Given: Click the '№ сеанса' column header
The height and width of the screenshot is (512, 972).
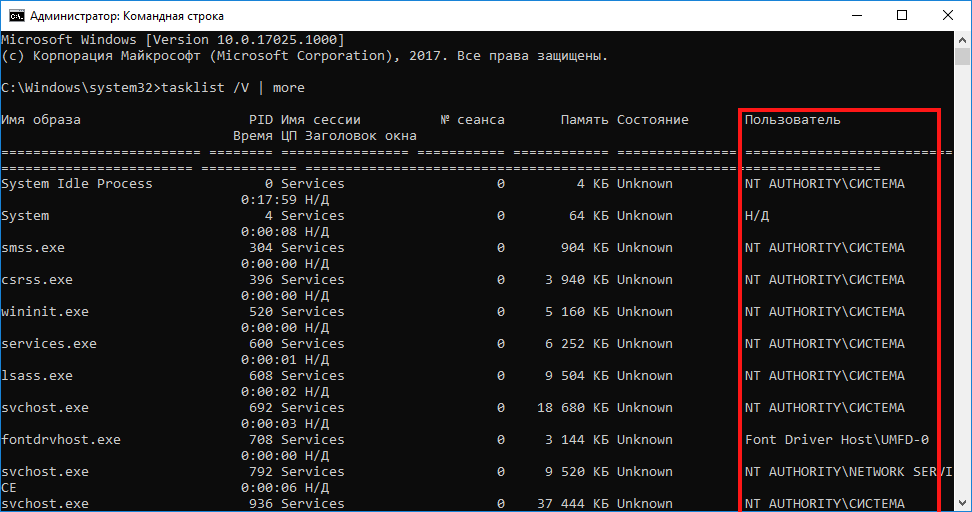Looking at the screenshot, I should [472, 120].
